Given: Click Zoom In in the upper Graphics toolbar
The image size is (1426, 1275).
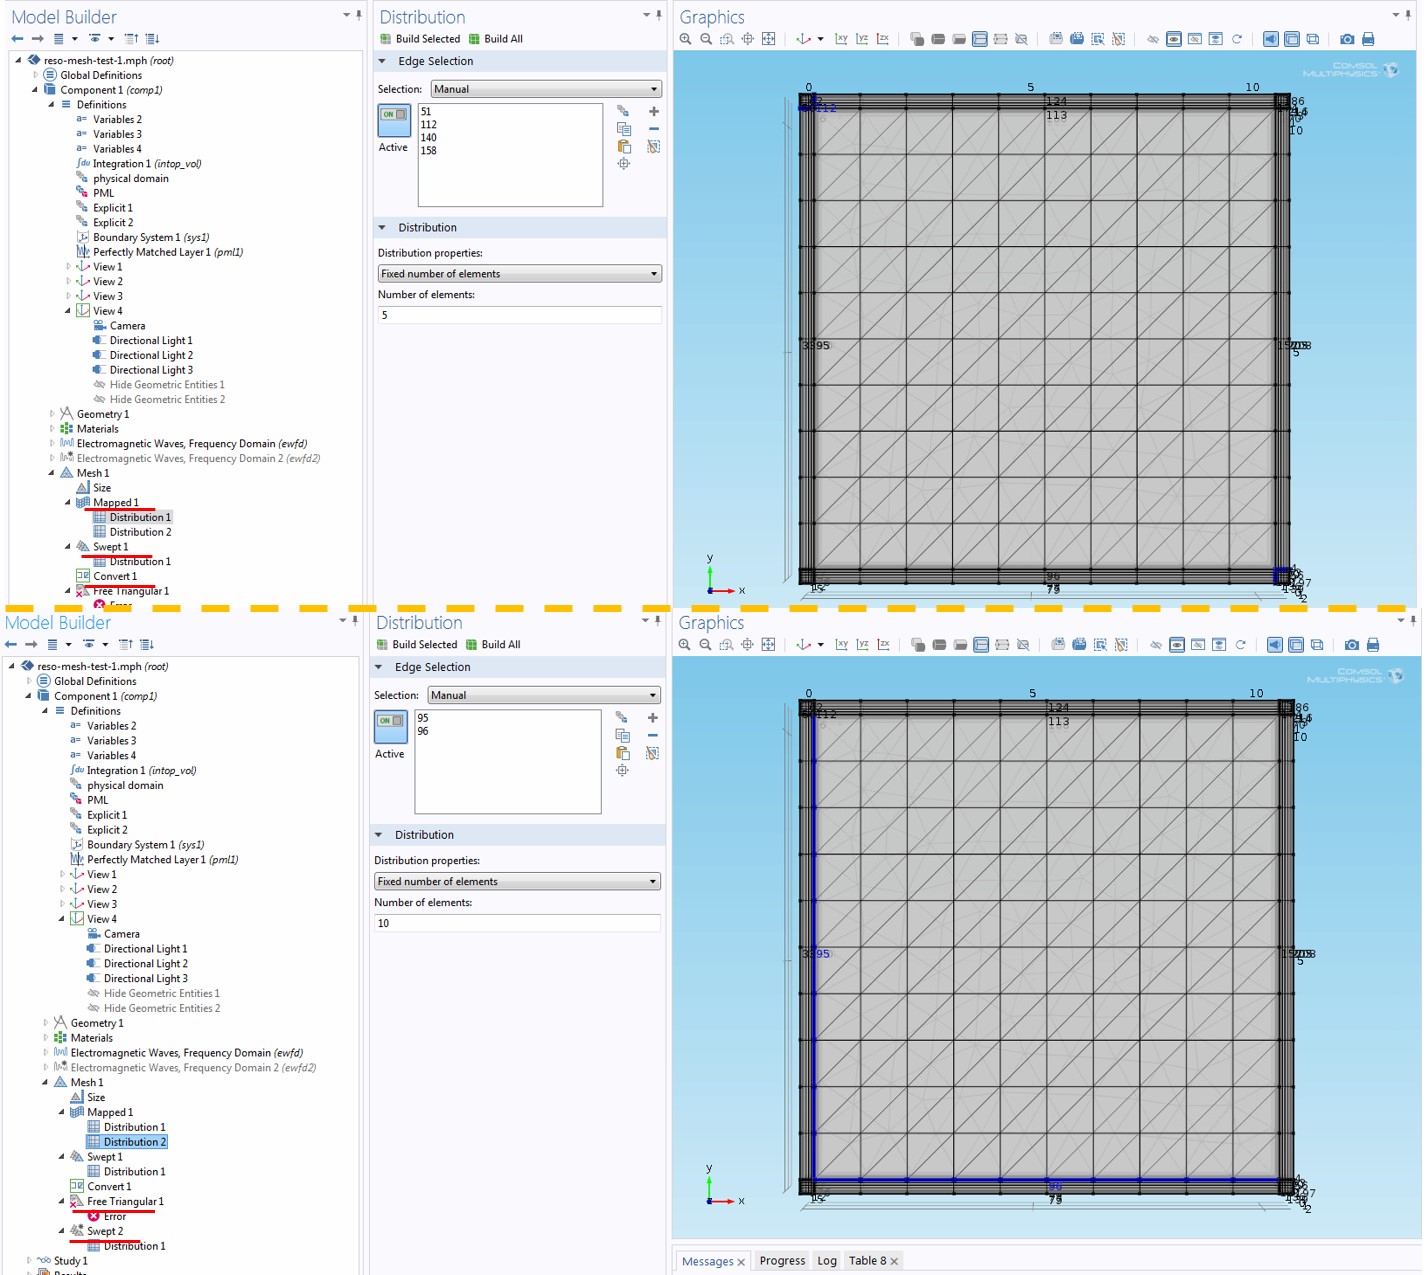Looking at the screenshot, I should tap(685, 39).
